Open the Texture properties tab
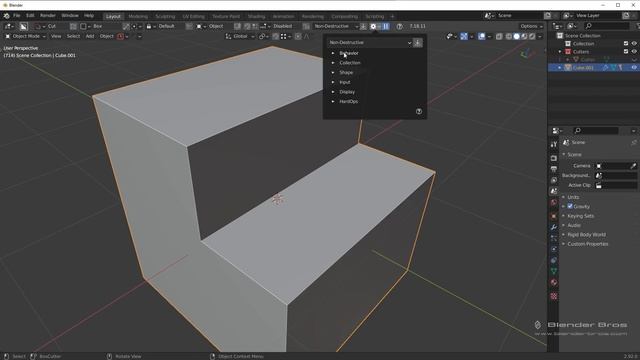This screenshot has width=640, height=360. [554, 296]
